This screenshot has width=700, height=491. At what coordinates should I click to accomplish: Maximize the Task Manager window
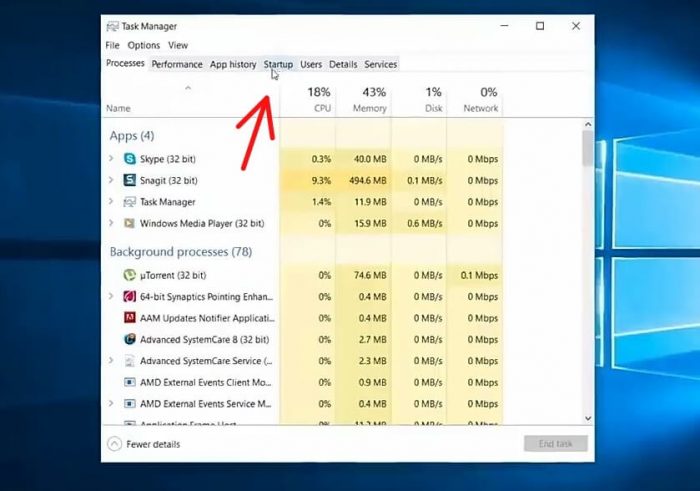[x=540, y=26]
